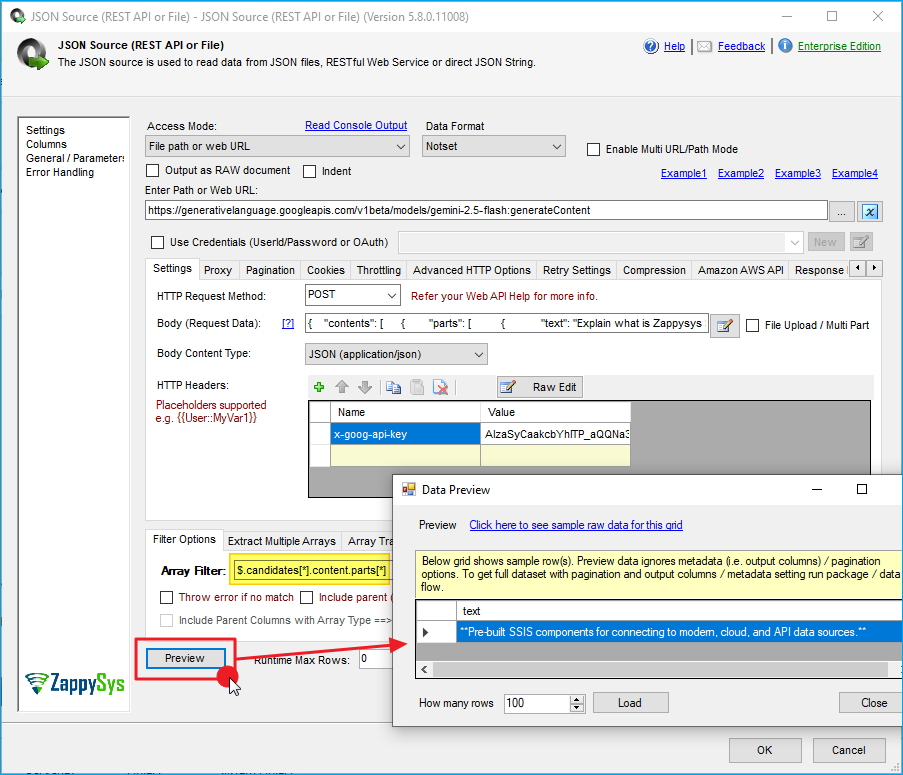Open the Advanced HTTP Options tab

pyautogui.click(x=471, y=270)
